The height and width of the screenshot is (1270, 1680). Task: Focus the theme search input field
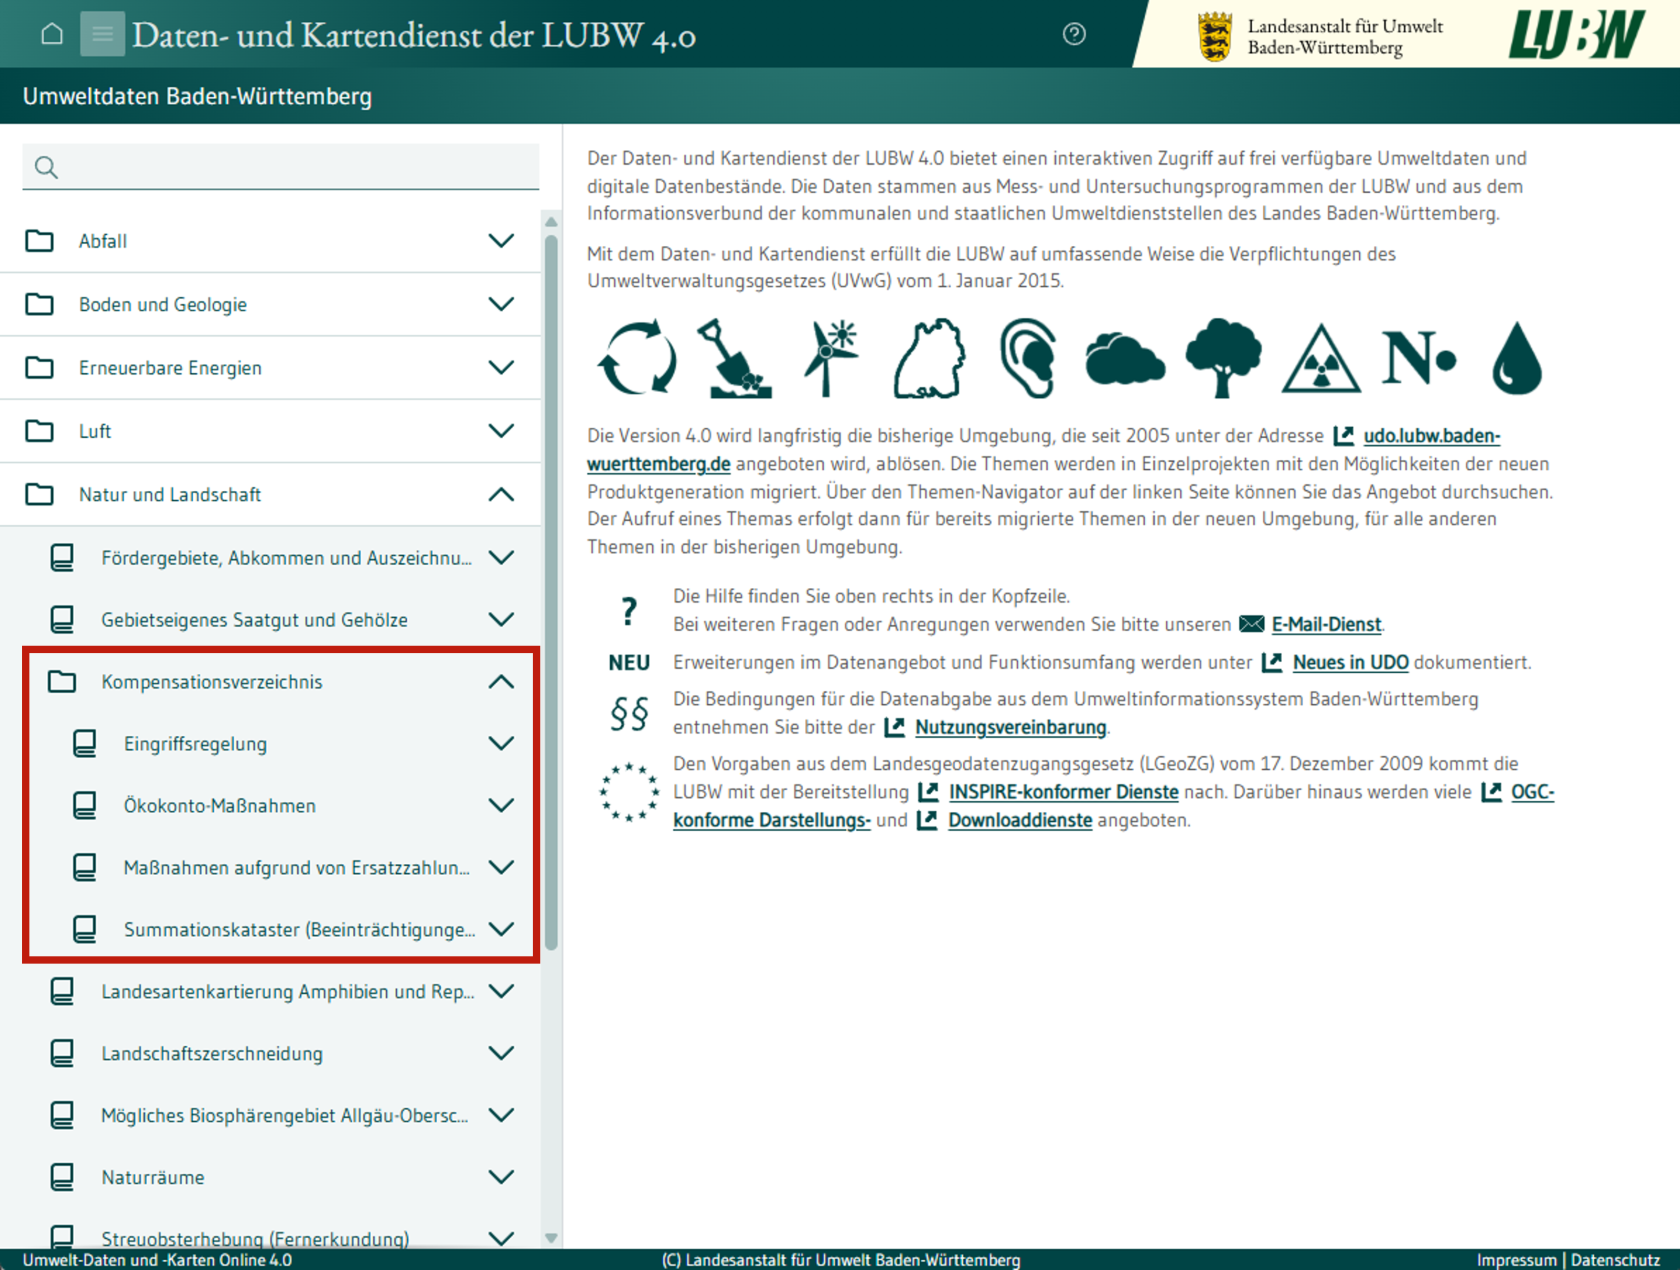281,167
